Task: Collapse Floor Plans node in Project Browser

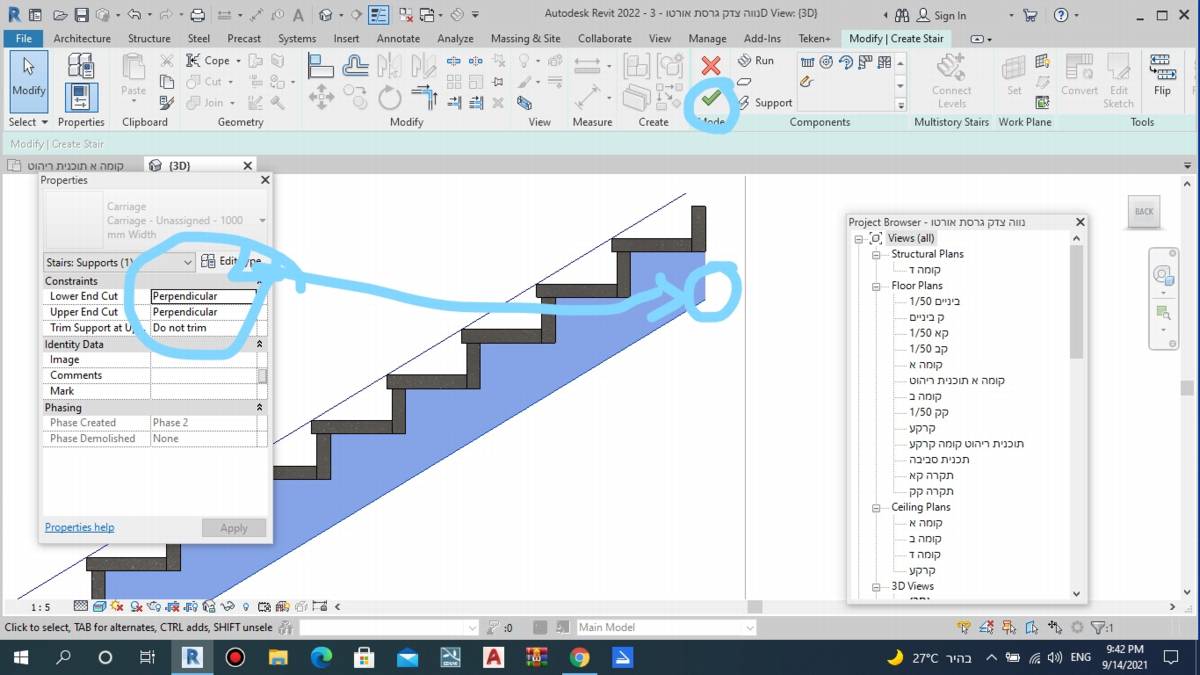Action: [874, 286]
